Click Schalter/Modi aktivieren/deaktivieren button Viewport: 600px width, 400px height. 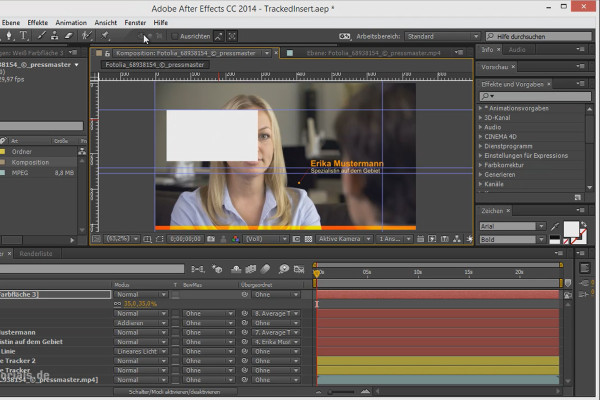pyautogui.click(x=175, y=392)
